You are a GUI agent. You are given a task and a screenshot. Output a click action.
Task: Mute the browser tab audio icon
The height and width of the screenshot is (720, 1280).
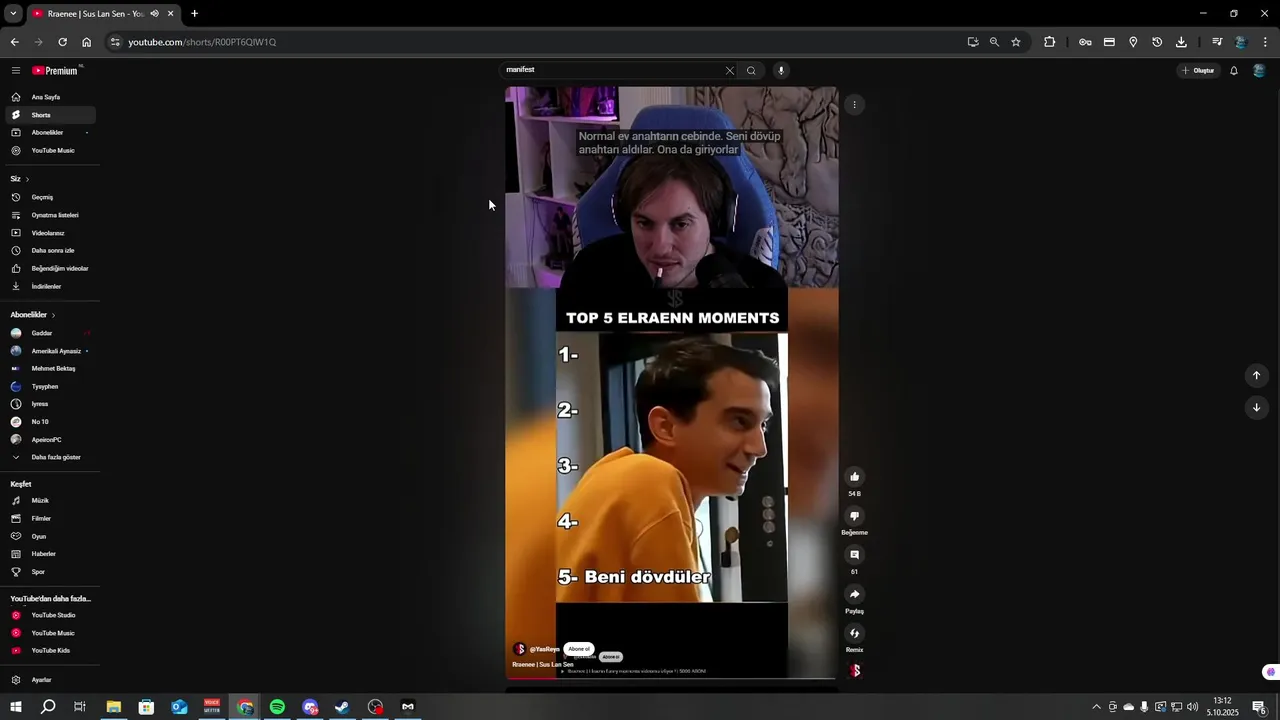[x=154, y=14]
